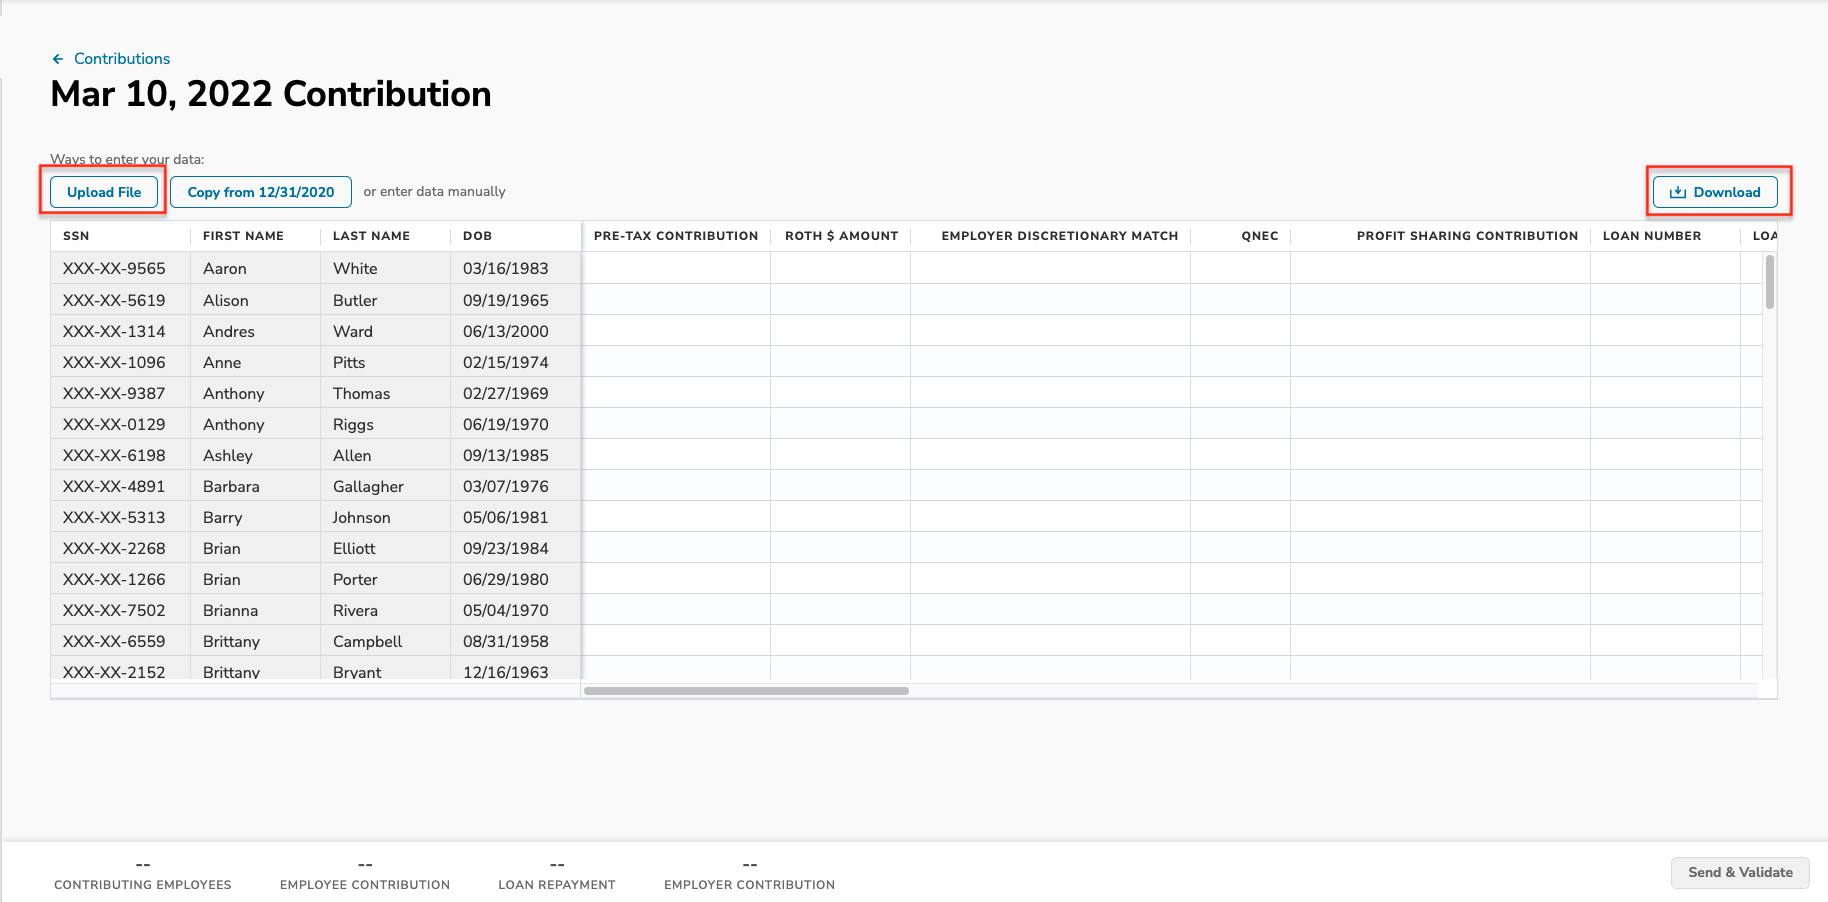Go back via the Contributions link

(122, 59)
